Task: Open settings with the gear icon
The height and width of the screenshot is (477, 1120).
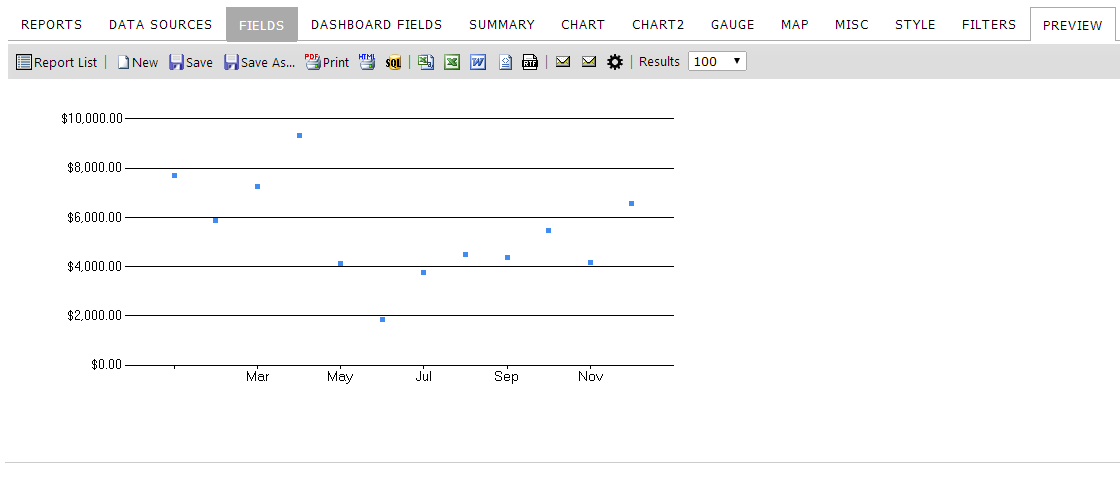Action: click(615, 62)
